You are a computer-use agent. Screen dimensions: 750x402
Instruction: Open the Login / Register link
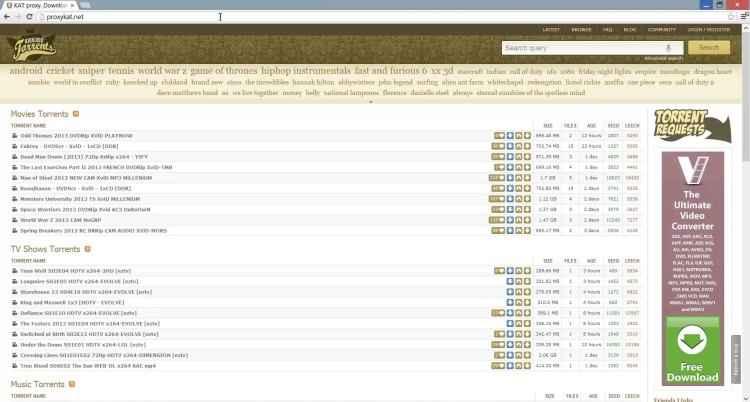click(x=709, y=30)
